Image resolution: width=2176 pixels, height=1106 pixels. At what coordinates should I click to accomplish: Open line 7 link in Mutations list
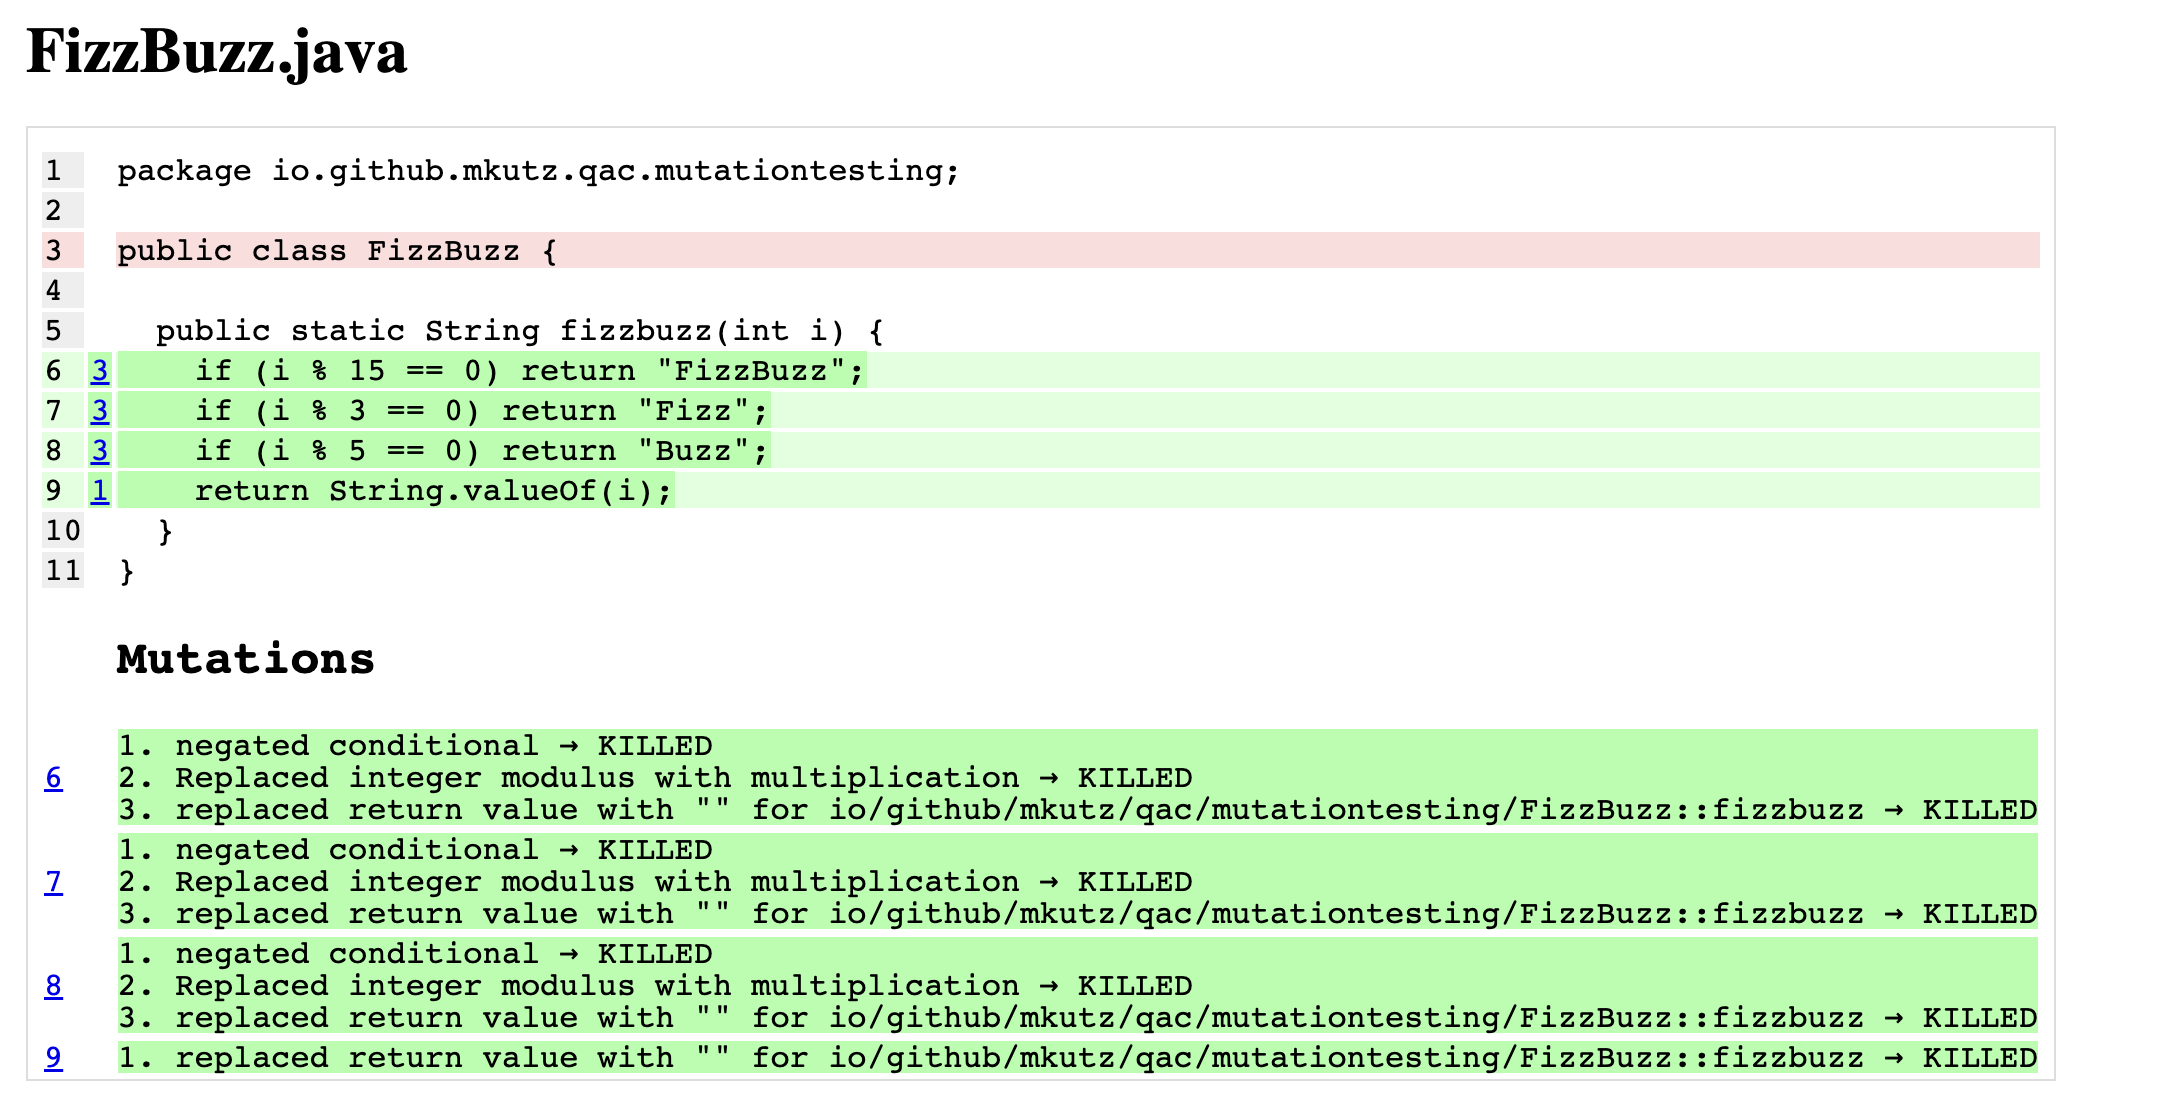pos(53,882)
